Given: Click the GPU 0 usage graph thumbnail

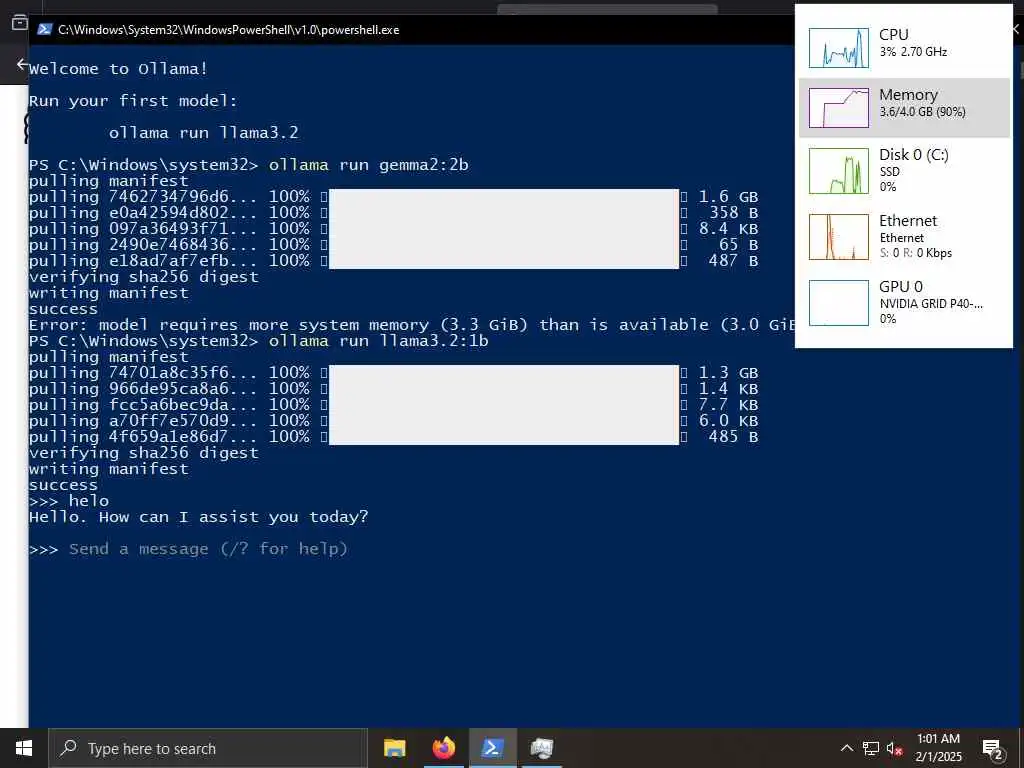Looking at the screenshot, I should tap(839, 302).
